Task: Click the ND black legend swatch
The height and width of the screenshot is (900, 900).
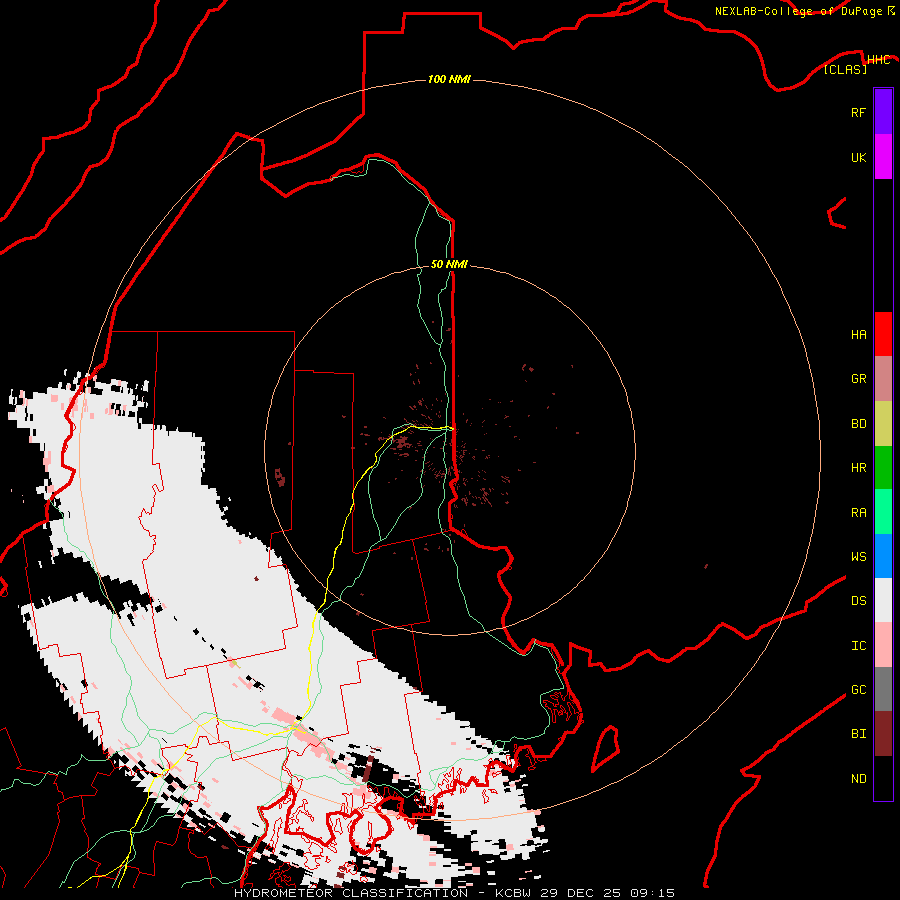Action: (883, 778)
